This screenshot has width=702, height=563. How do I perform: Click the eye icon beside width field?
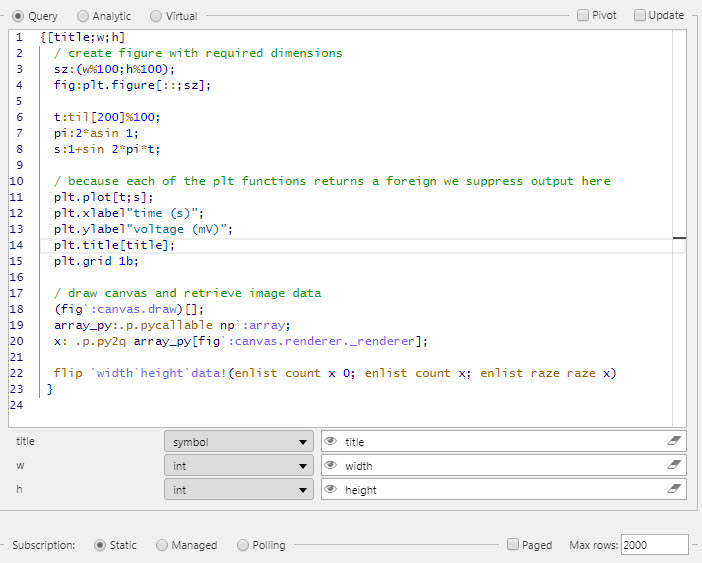tap(331, 466)
